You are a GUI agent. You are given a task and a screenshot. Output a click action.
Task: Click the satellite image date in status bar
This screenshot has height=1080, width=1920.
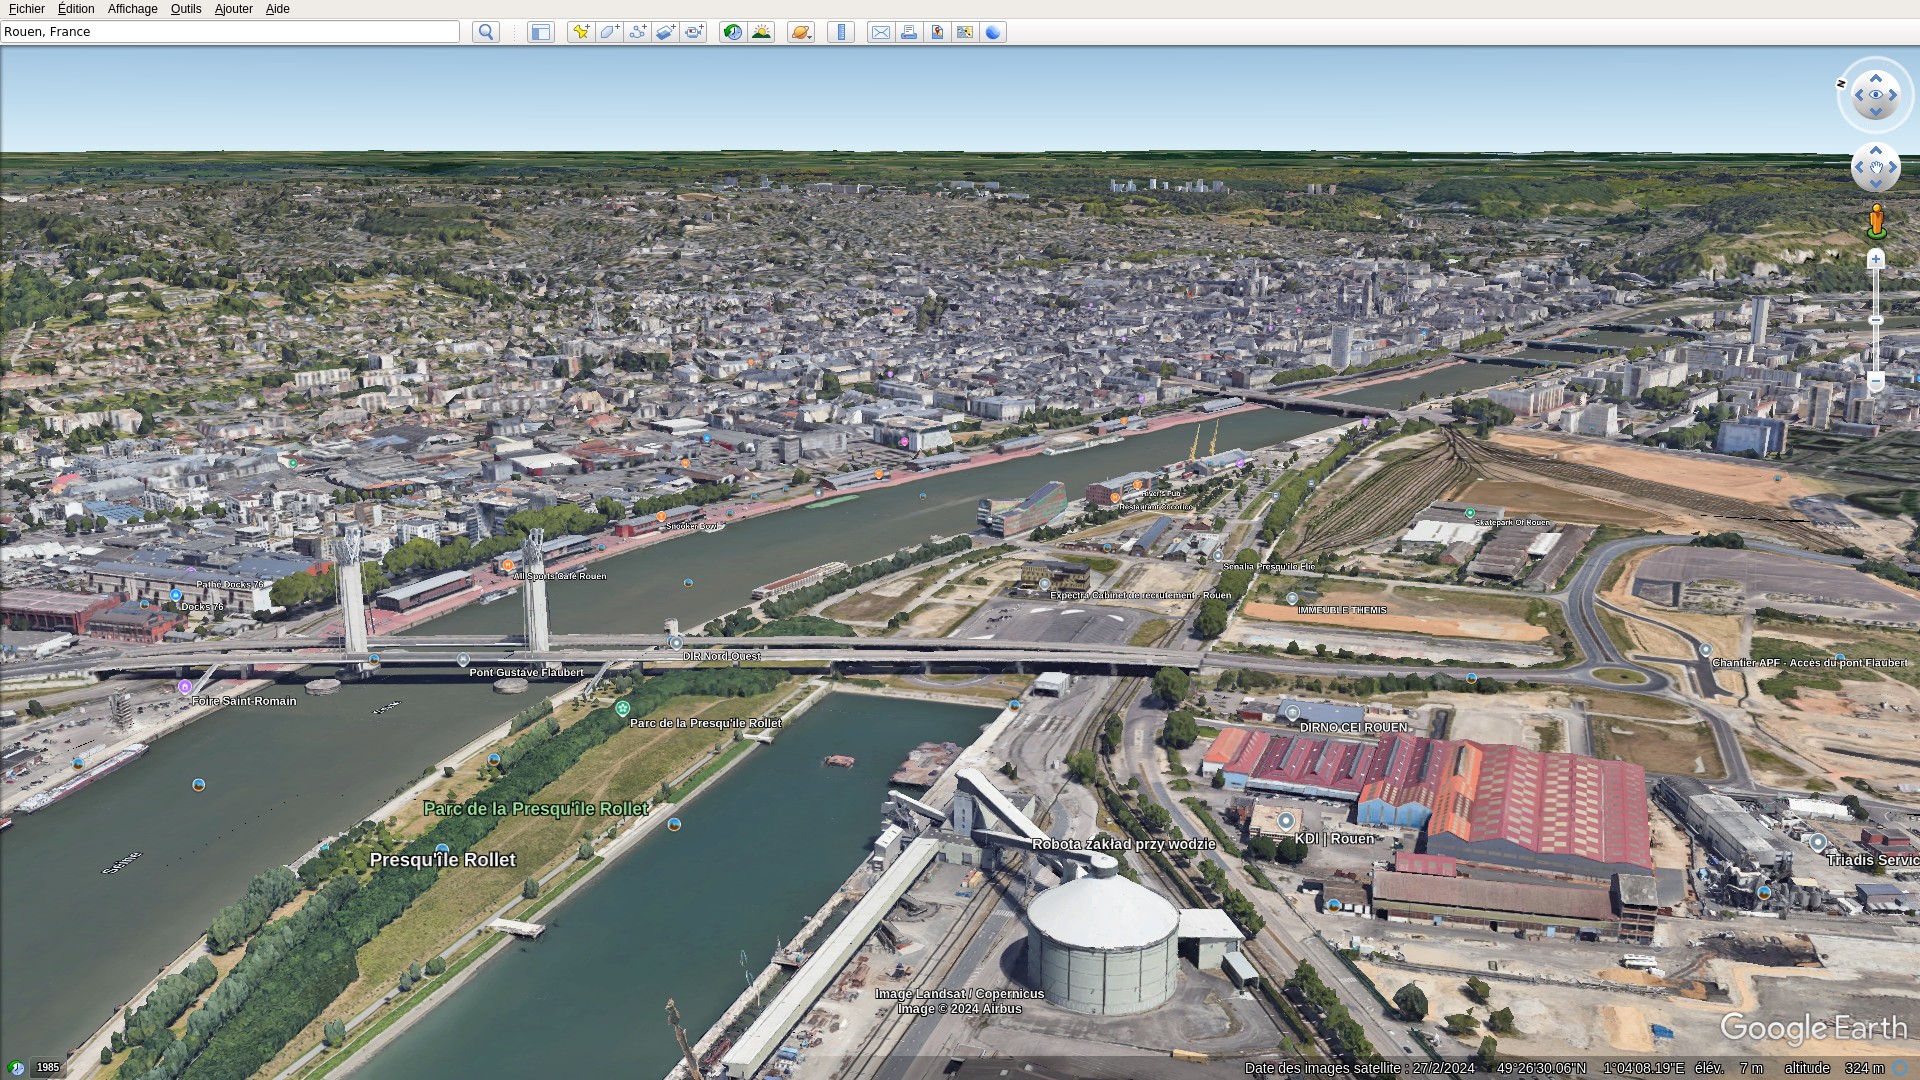1360,1068
